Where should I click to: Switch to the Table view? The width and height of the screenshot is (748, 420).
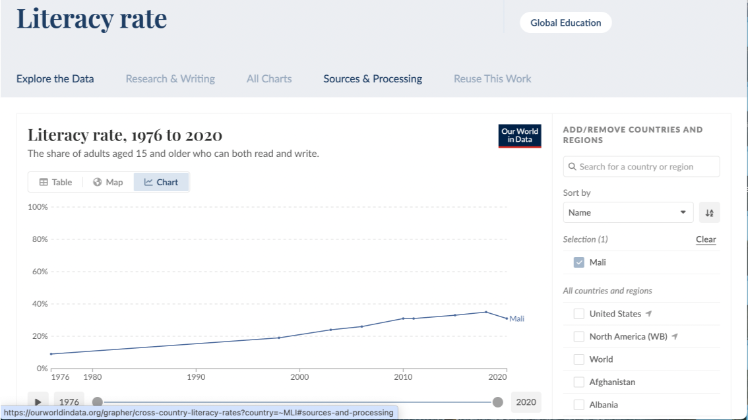point(56,182)
